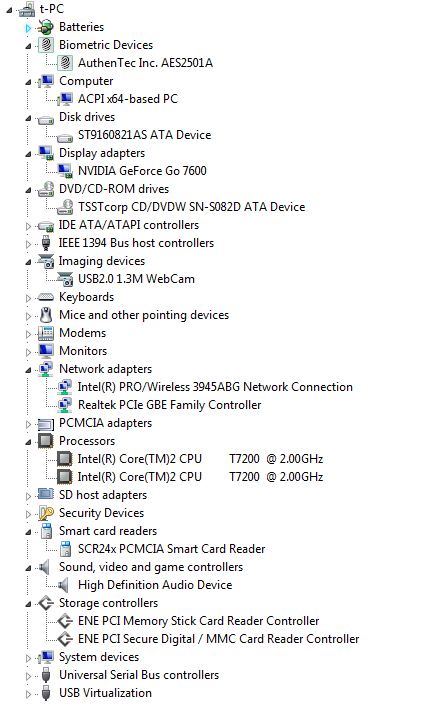Click the USB2.0 1.3M WebCam icon
The width and height of the screenshot is (438, 722).
[65, 279]
